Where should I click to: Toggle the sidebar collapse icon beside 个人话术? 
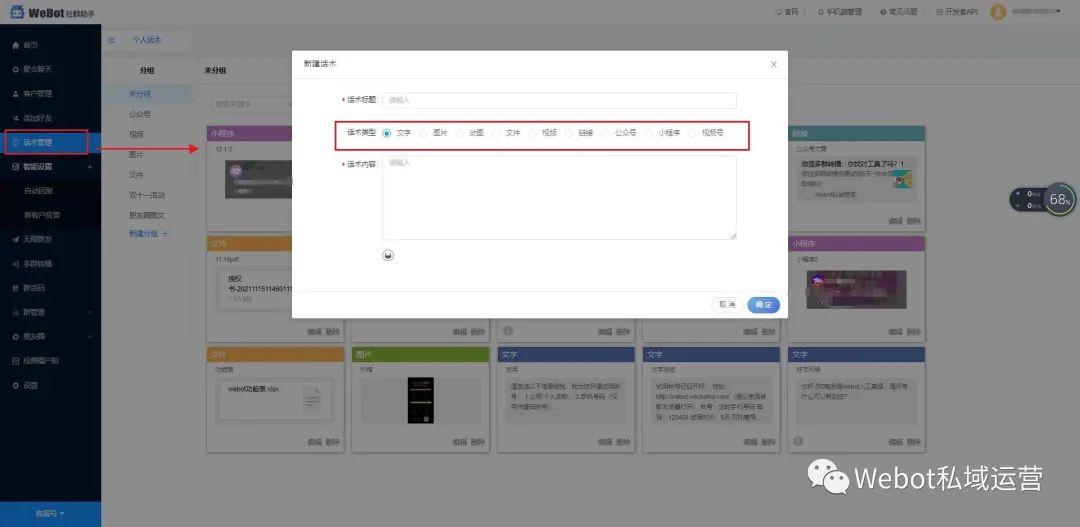[x=111, y=41]
